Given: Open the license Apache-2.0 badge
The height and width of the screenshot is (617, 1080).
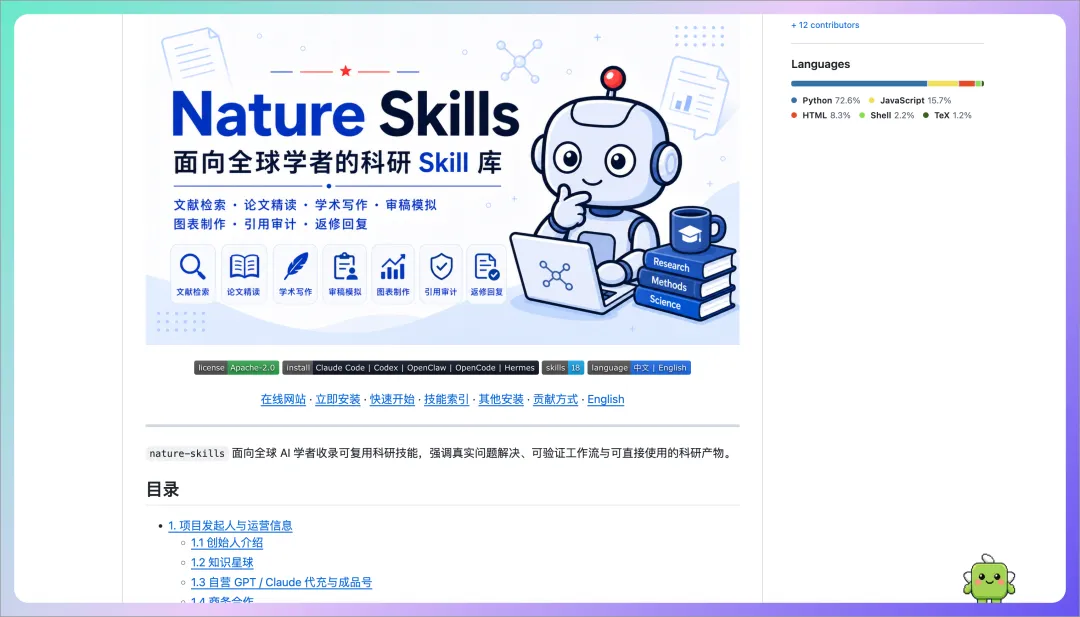Looking at the screenshot, I should click(236, 368).
